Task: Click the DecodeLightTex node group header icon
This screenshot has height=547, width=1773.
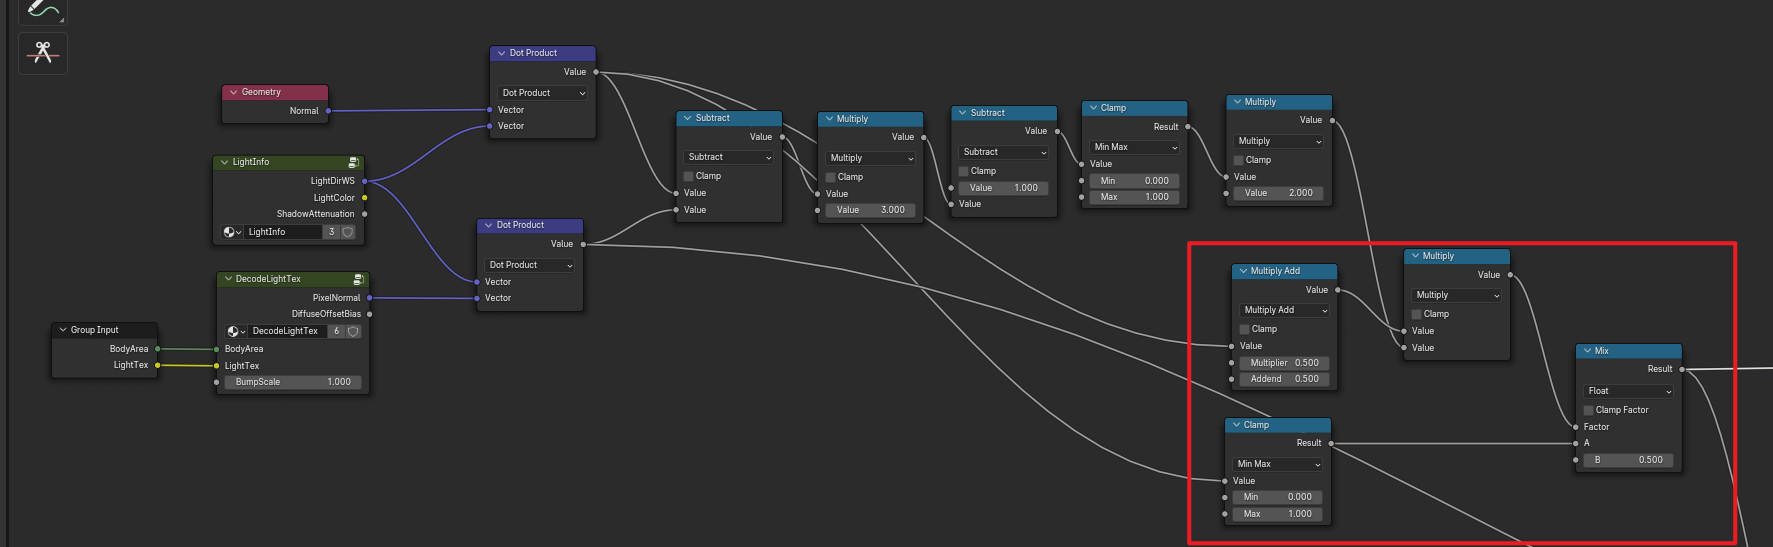Action: pos(358,279)
